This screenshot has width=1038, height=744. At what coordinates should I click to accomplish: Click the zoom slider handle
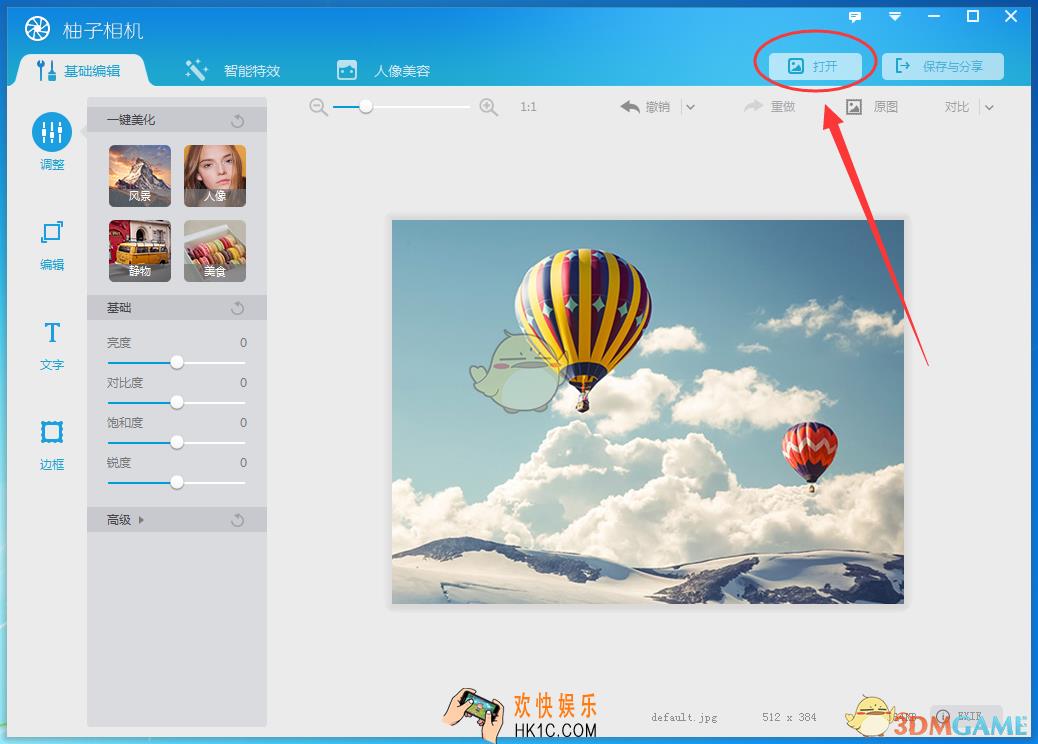pos(366,107)
